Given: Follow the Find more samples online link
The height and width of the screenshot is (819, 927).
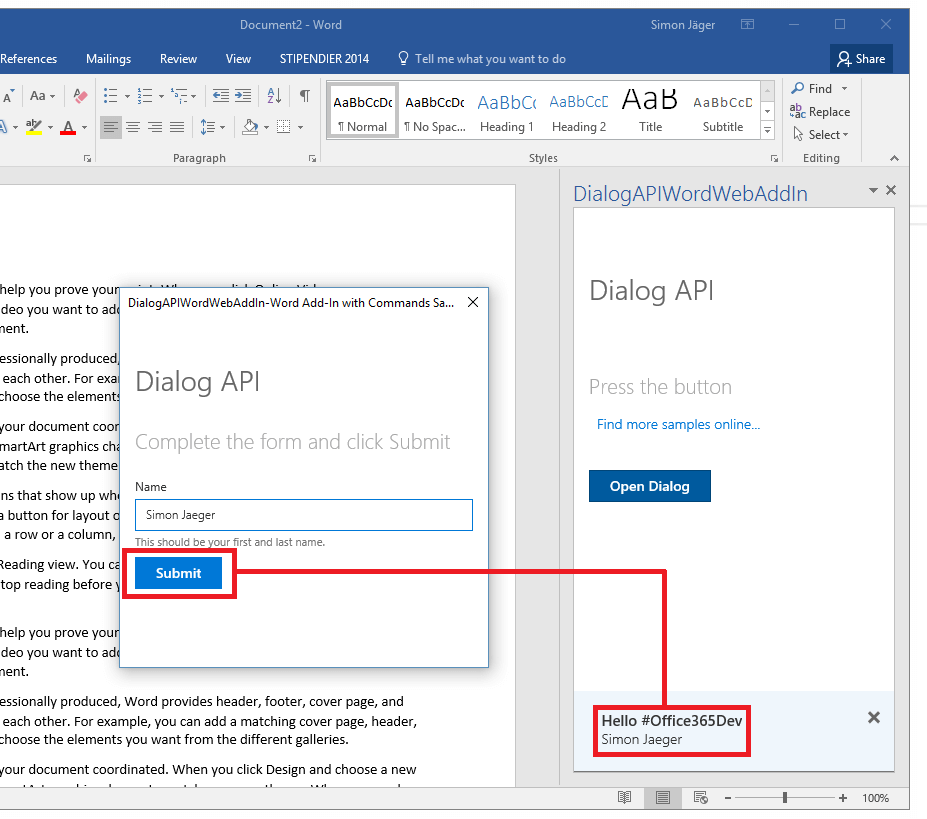Looking at the screenshot, I should coord(678,424).
